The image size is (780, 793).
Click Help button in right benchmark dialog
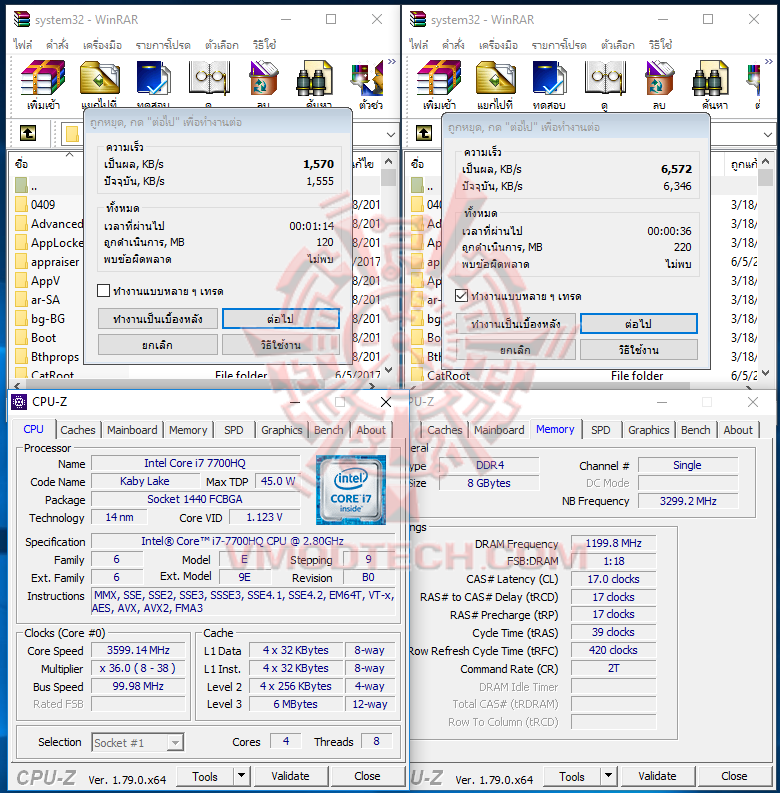(x=638, y=349)
